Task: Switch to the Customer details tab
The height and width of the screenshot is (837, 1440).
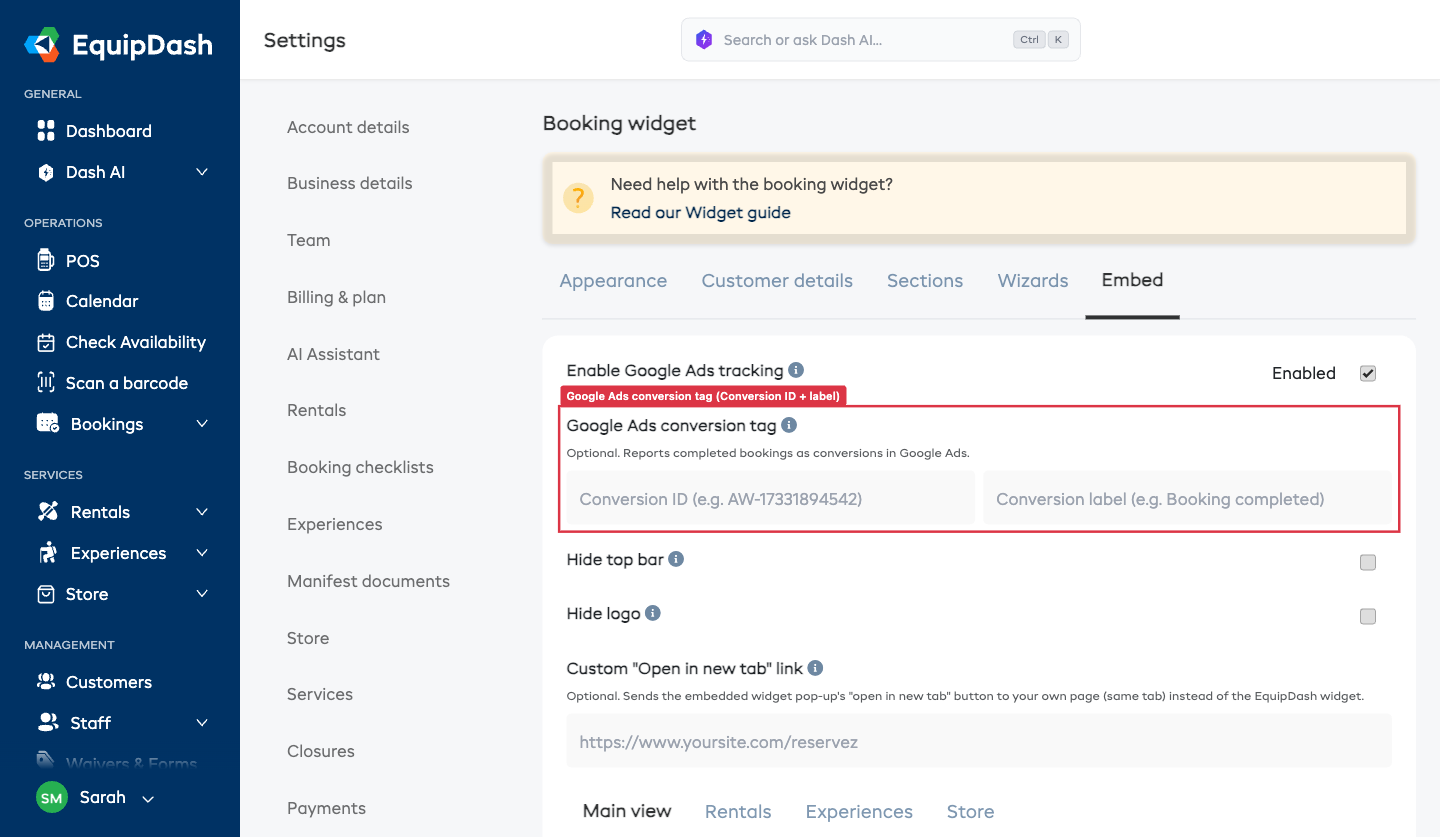Action: [777, 281]
